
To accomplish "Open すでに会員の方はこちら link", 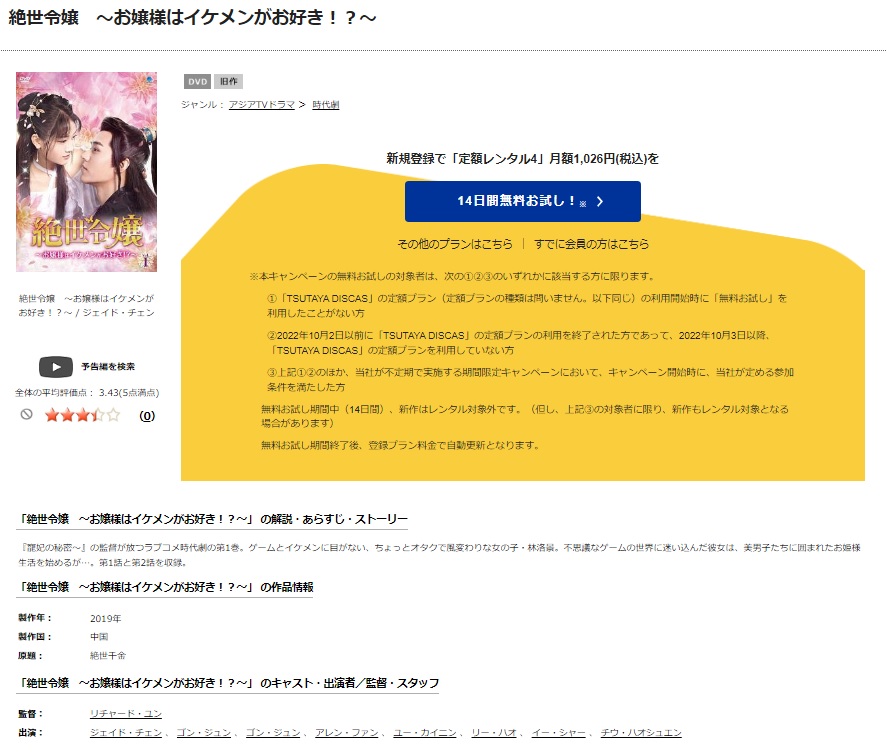I will click(x=591, y=244).
